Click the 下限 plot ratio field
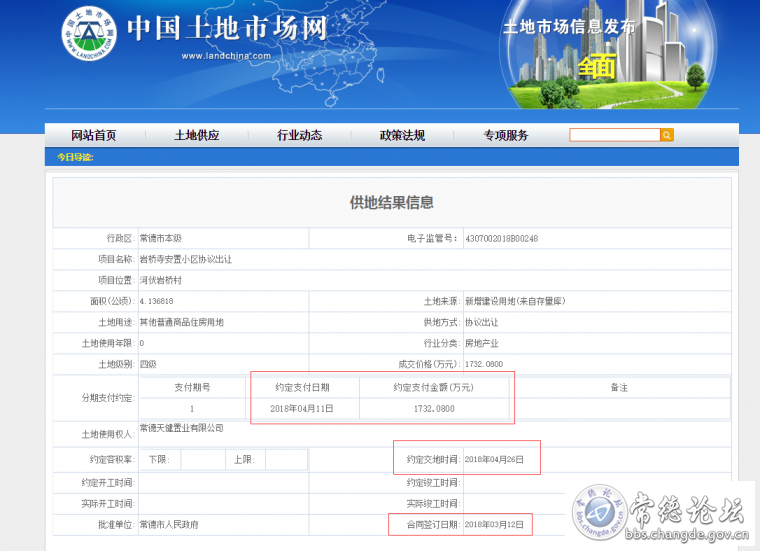Image resolution: width=760 pixels, height=551 pixels. 203,459
